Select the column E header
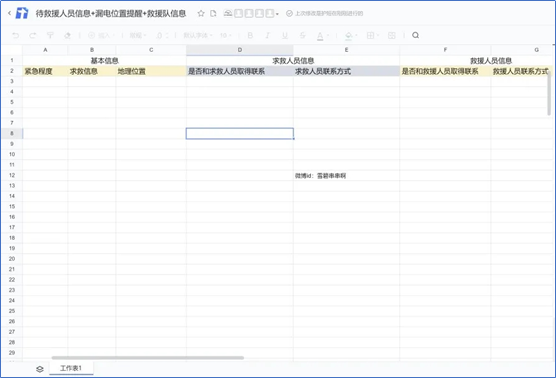 coord(346,50)
